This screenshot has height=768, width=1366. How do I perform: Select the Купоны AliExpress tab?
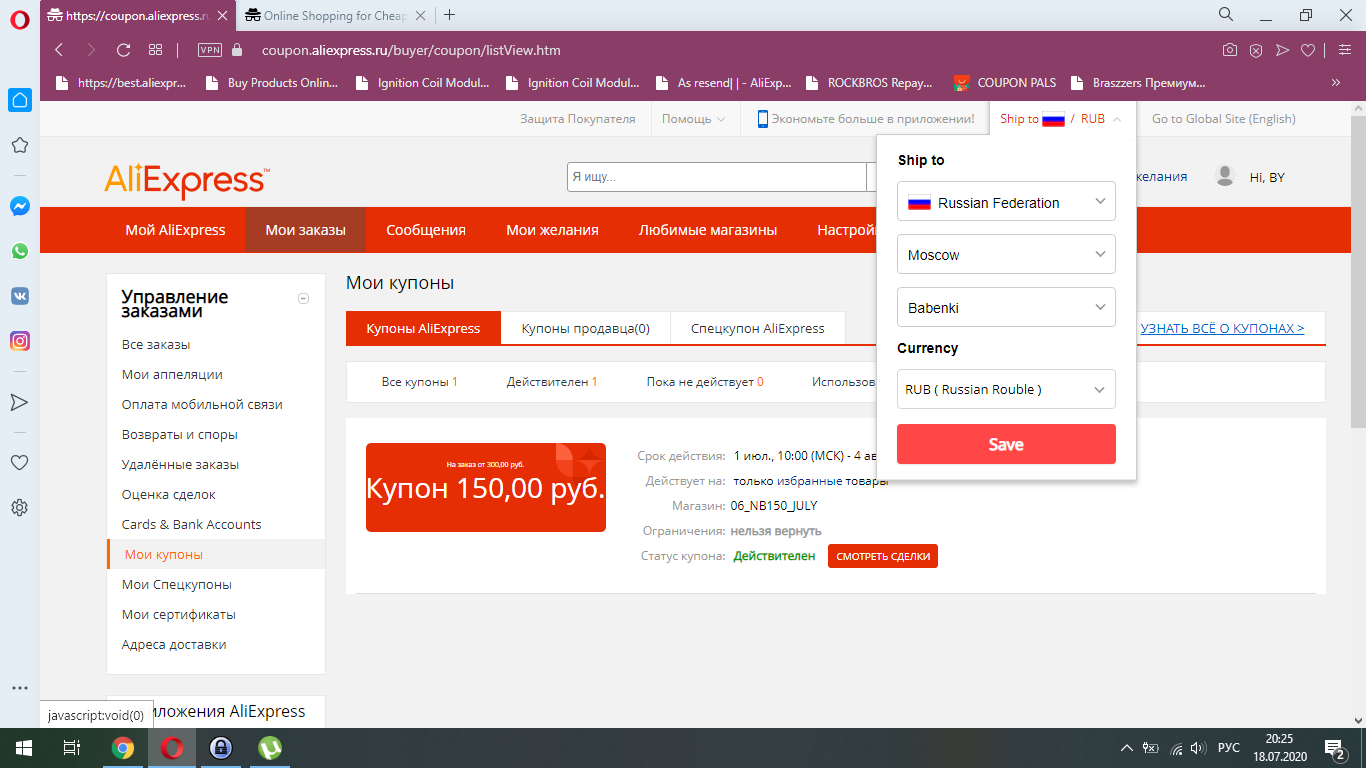[423, 328]
